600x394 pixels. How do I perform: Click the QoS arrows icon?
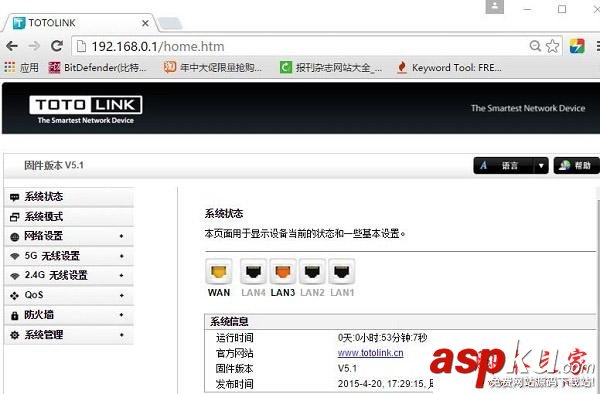15,296
